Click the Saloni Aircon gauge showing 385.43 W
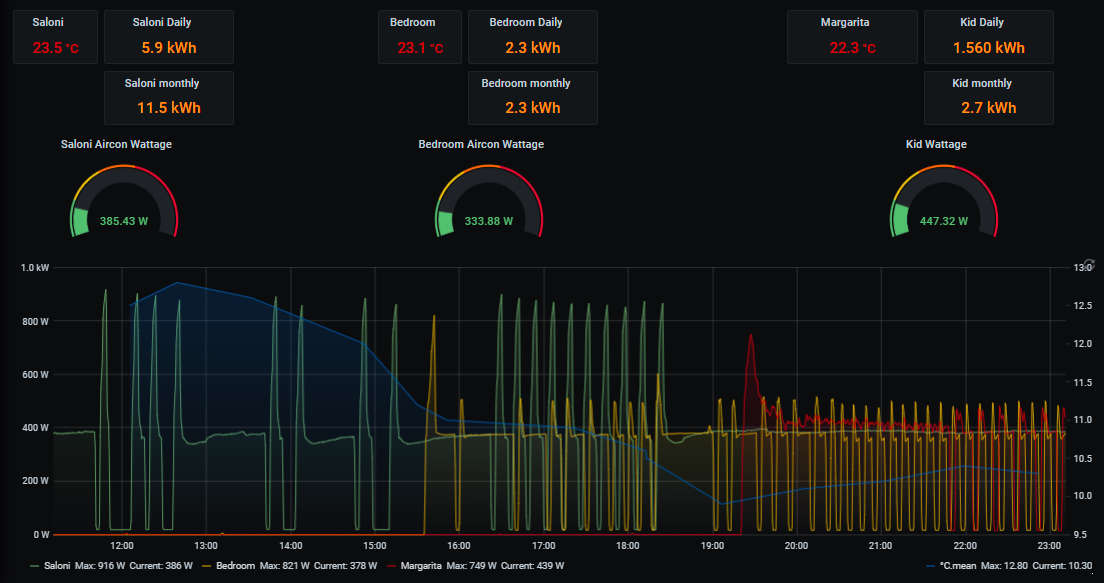This screenshot has height=583, width=1104. pos(124,205)
